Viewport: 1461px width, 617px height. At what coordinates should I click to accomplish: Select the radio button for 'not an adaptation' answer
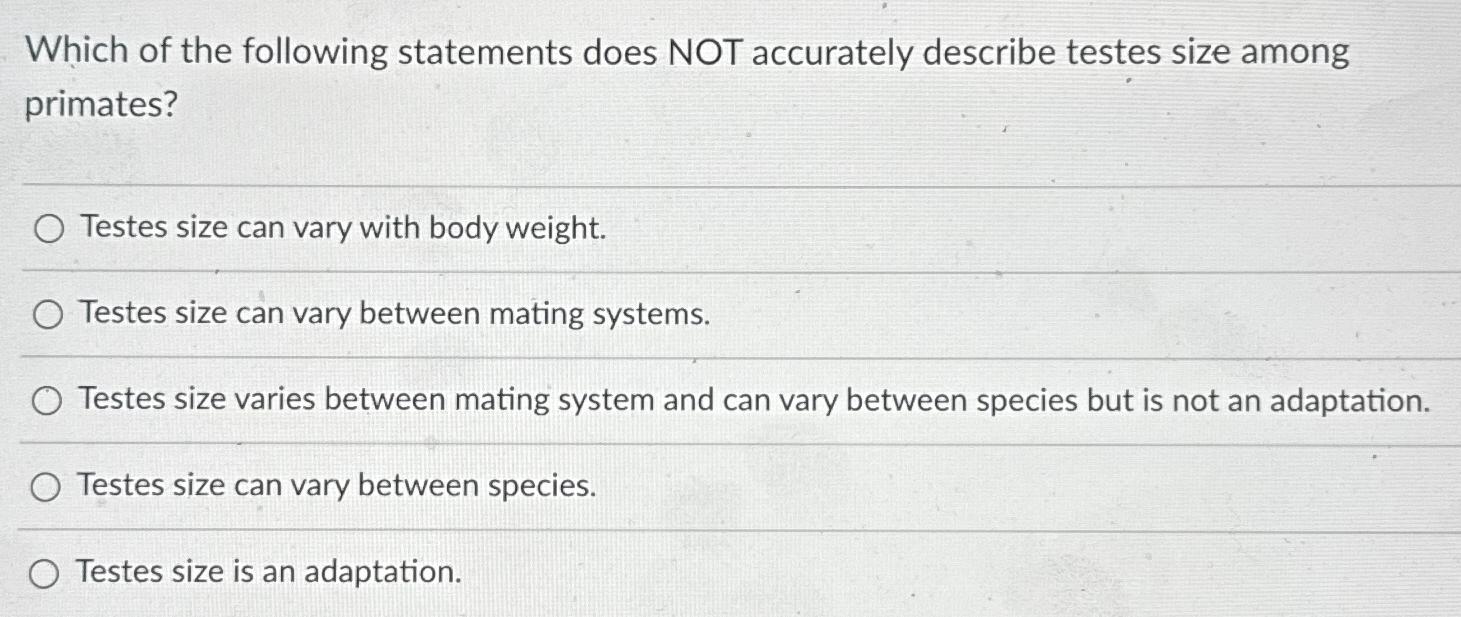coord(44,401)
